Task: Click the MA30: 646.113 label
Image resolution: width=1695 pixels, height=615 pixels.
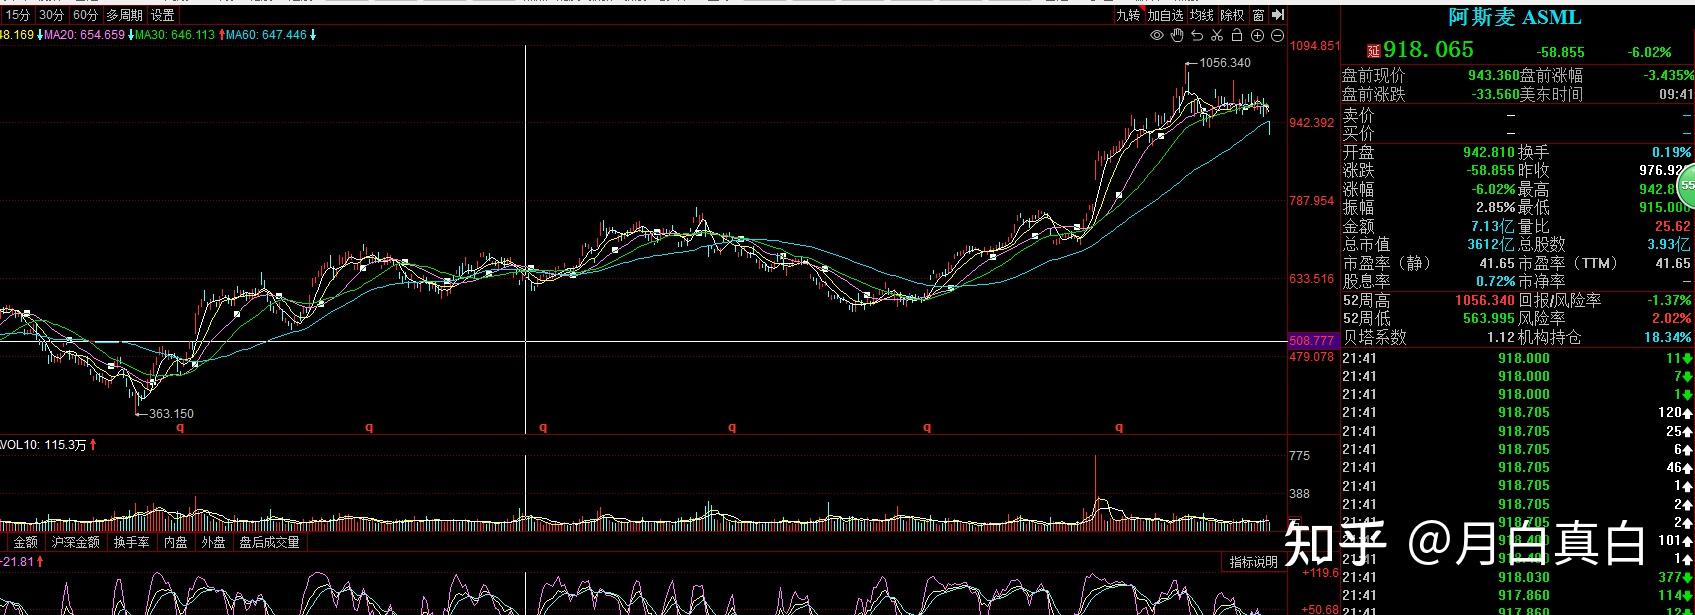Action: coord(175,35)
